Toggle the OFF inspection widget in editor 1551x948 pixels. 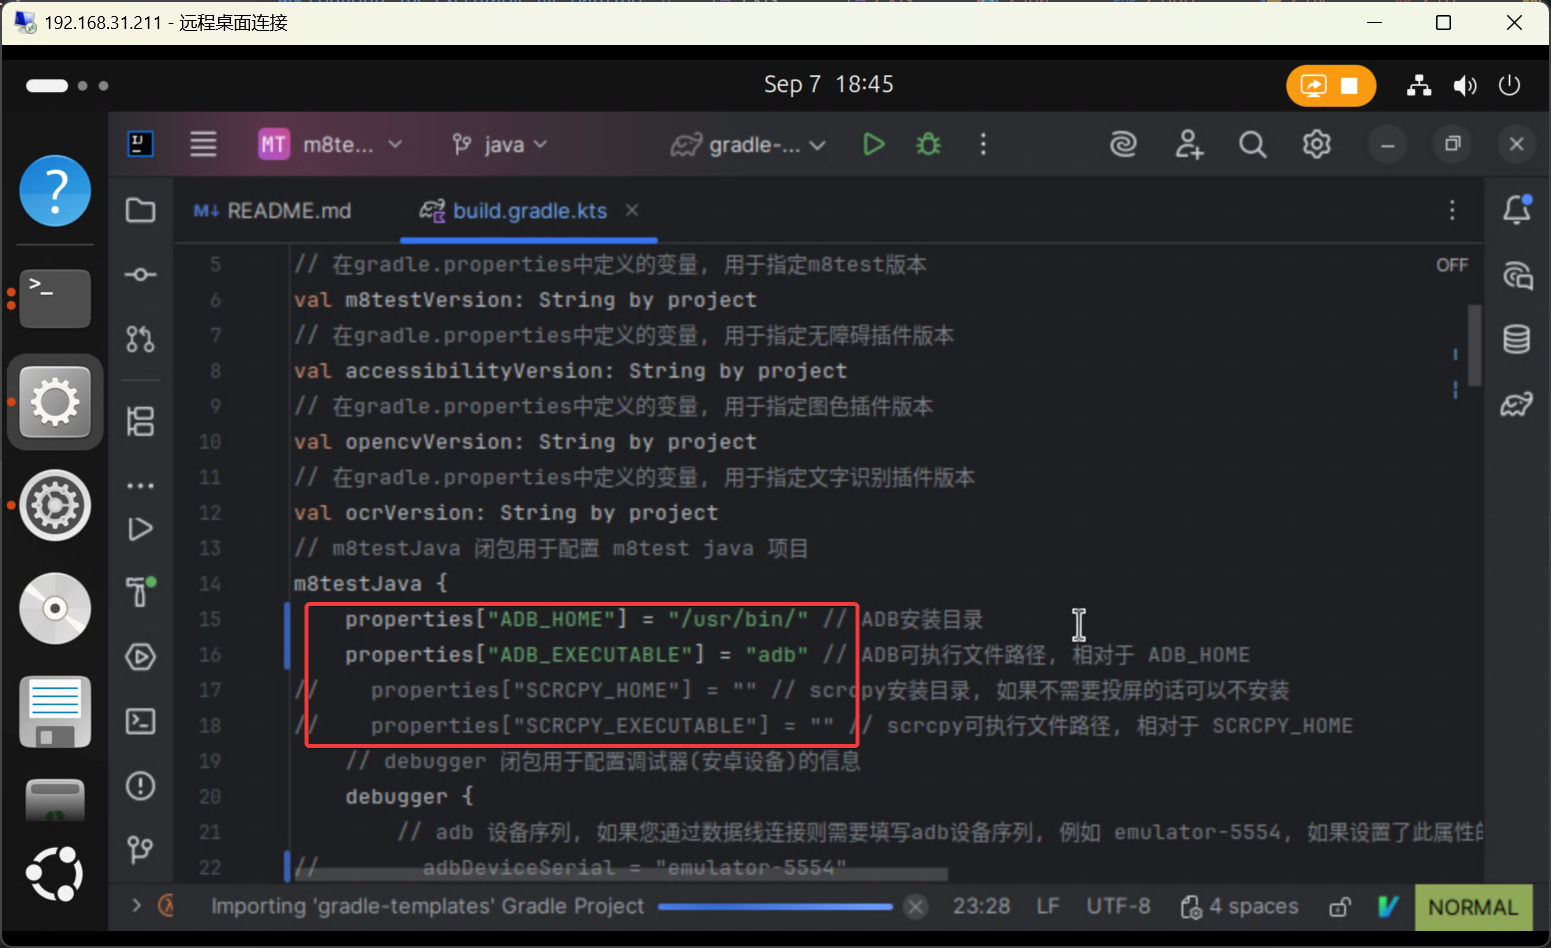(1452, 265)
